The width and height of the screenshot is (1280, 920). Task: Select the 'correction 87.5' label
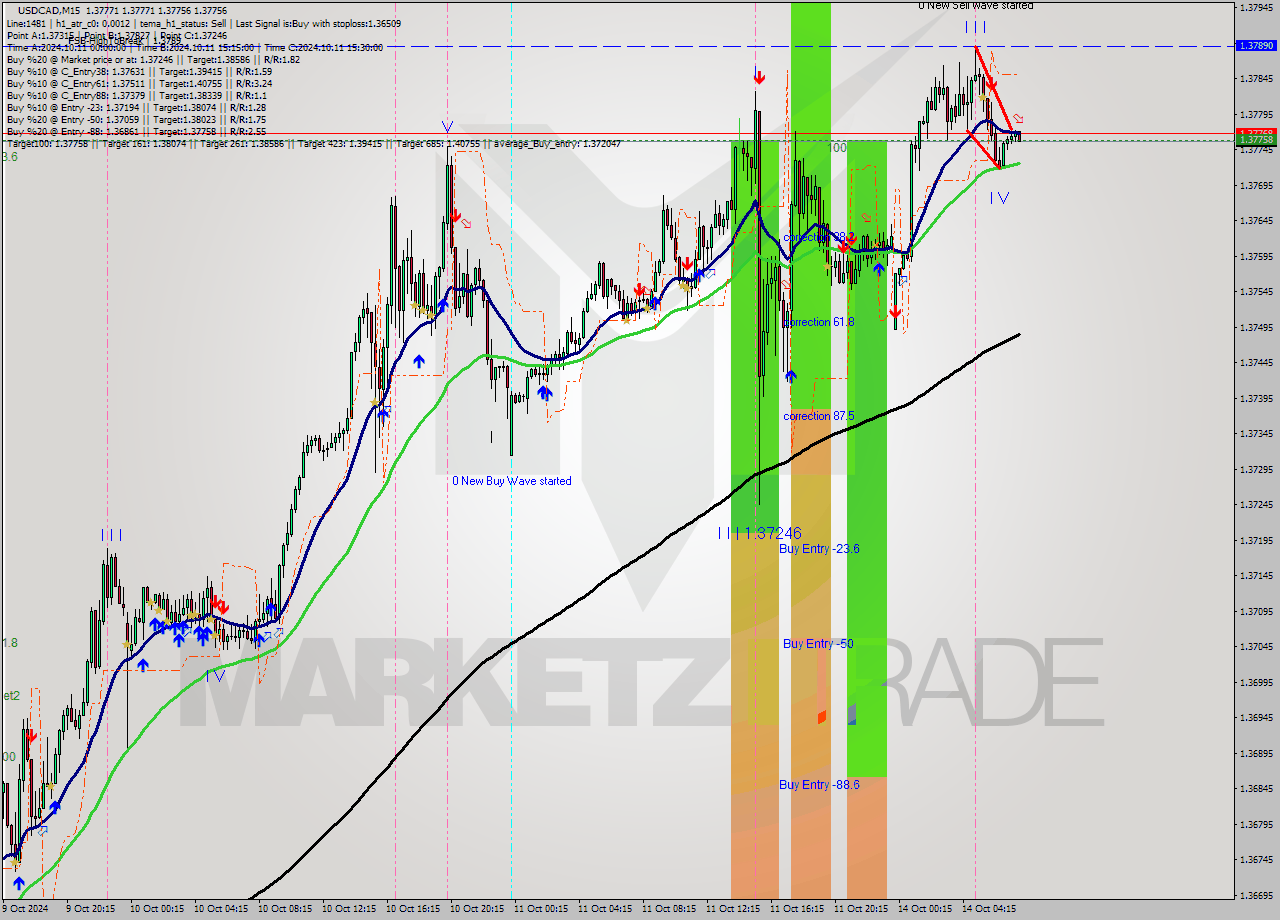point(821,416)
